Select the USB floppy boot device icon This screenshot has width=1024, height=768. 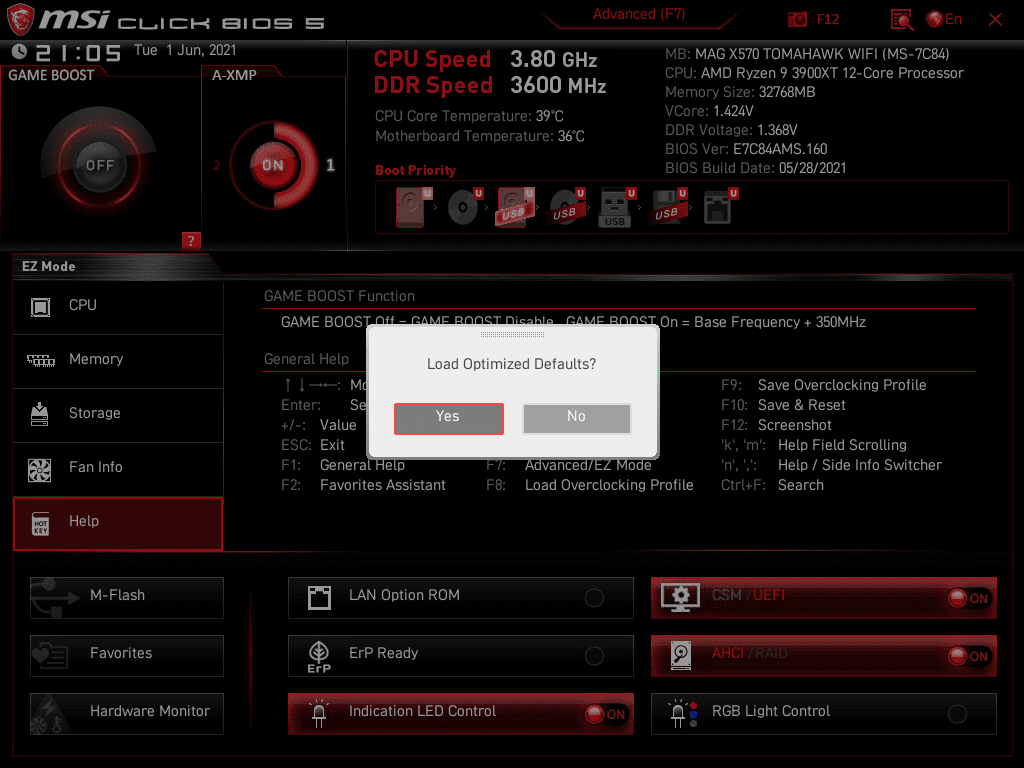668,208
